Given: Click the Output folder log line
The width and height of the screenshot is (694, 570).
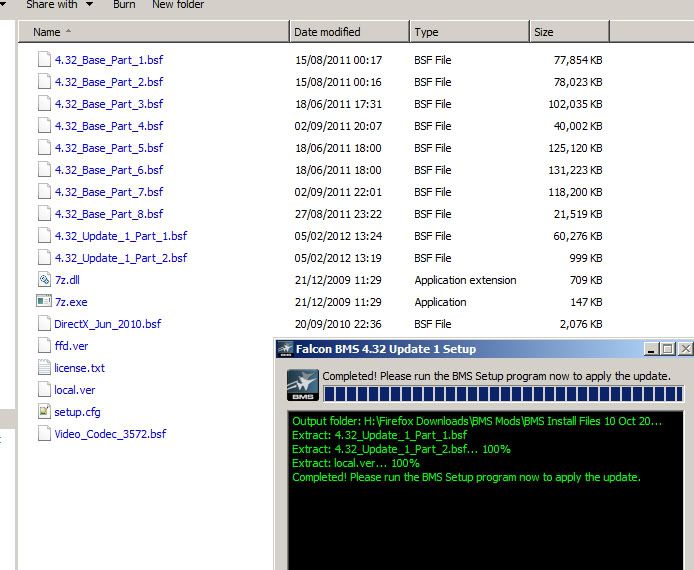Looking at the screenshot, I should 477,421.
